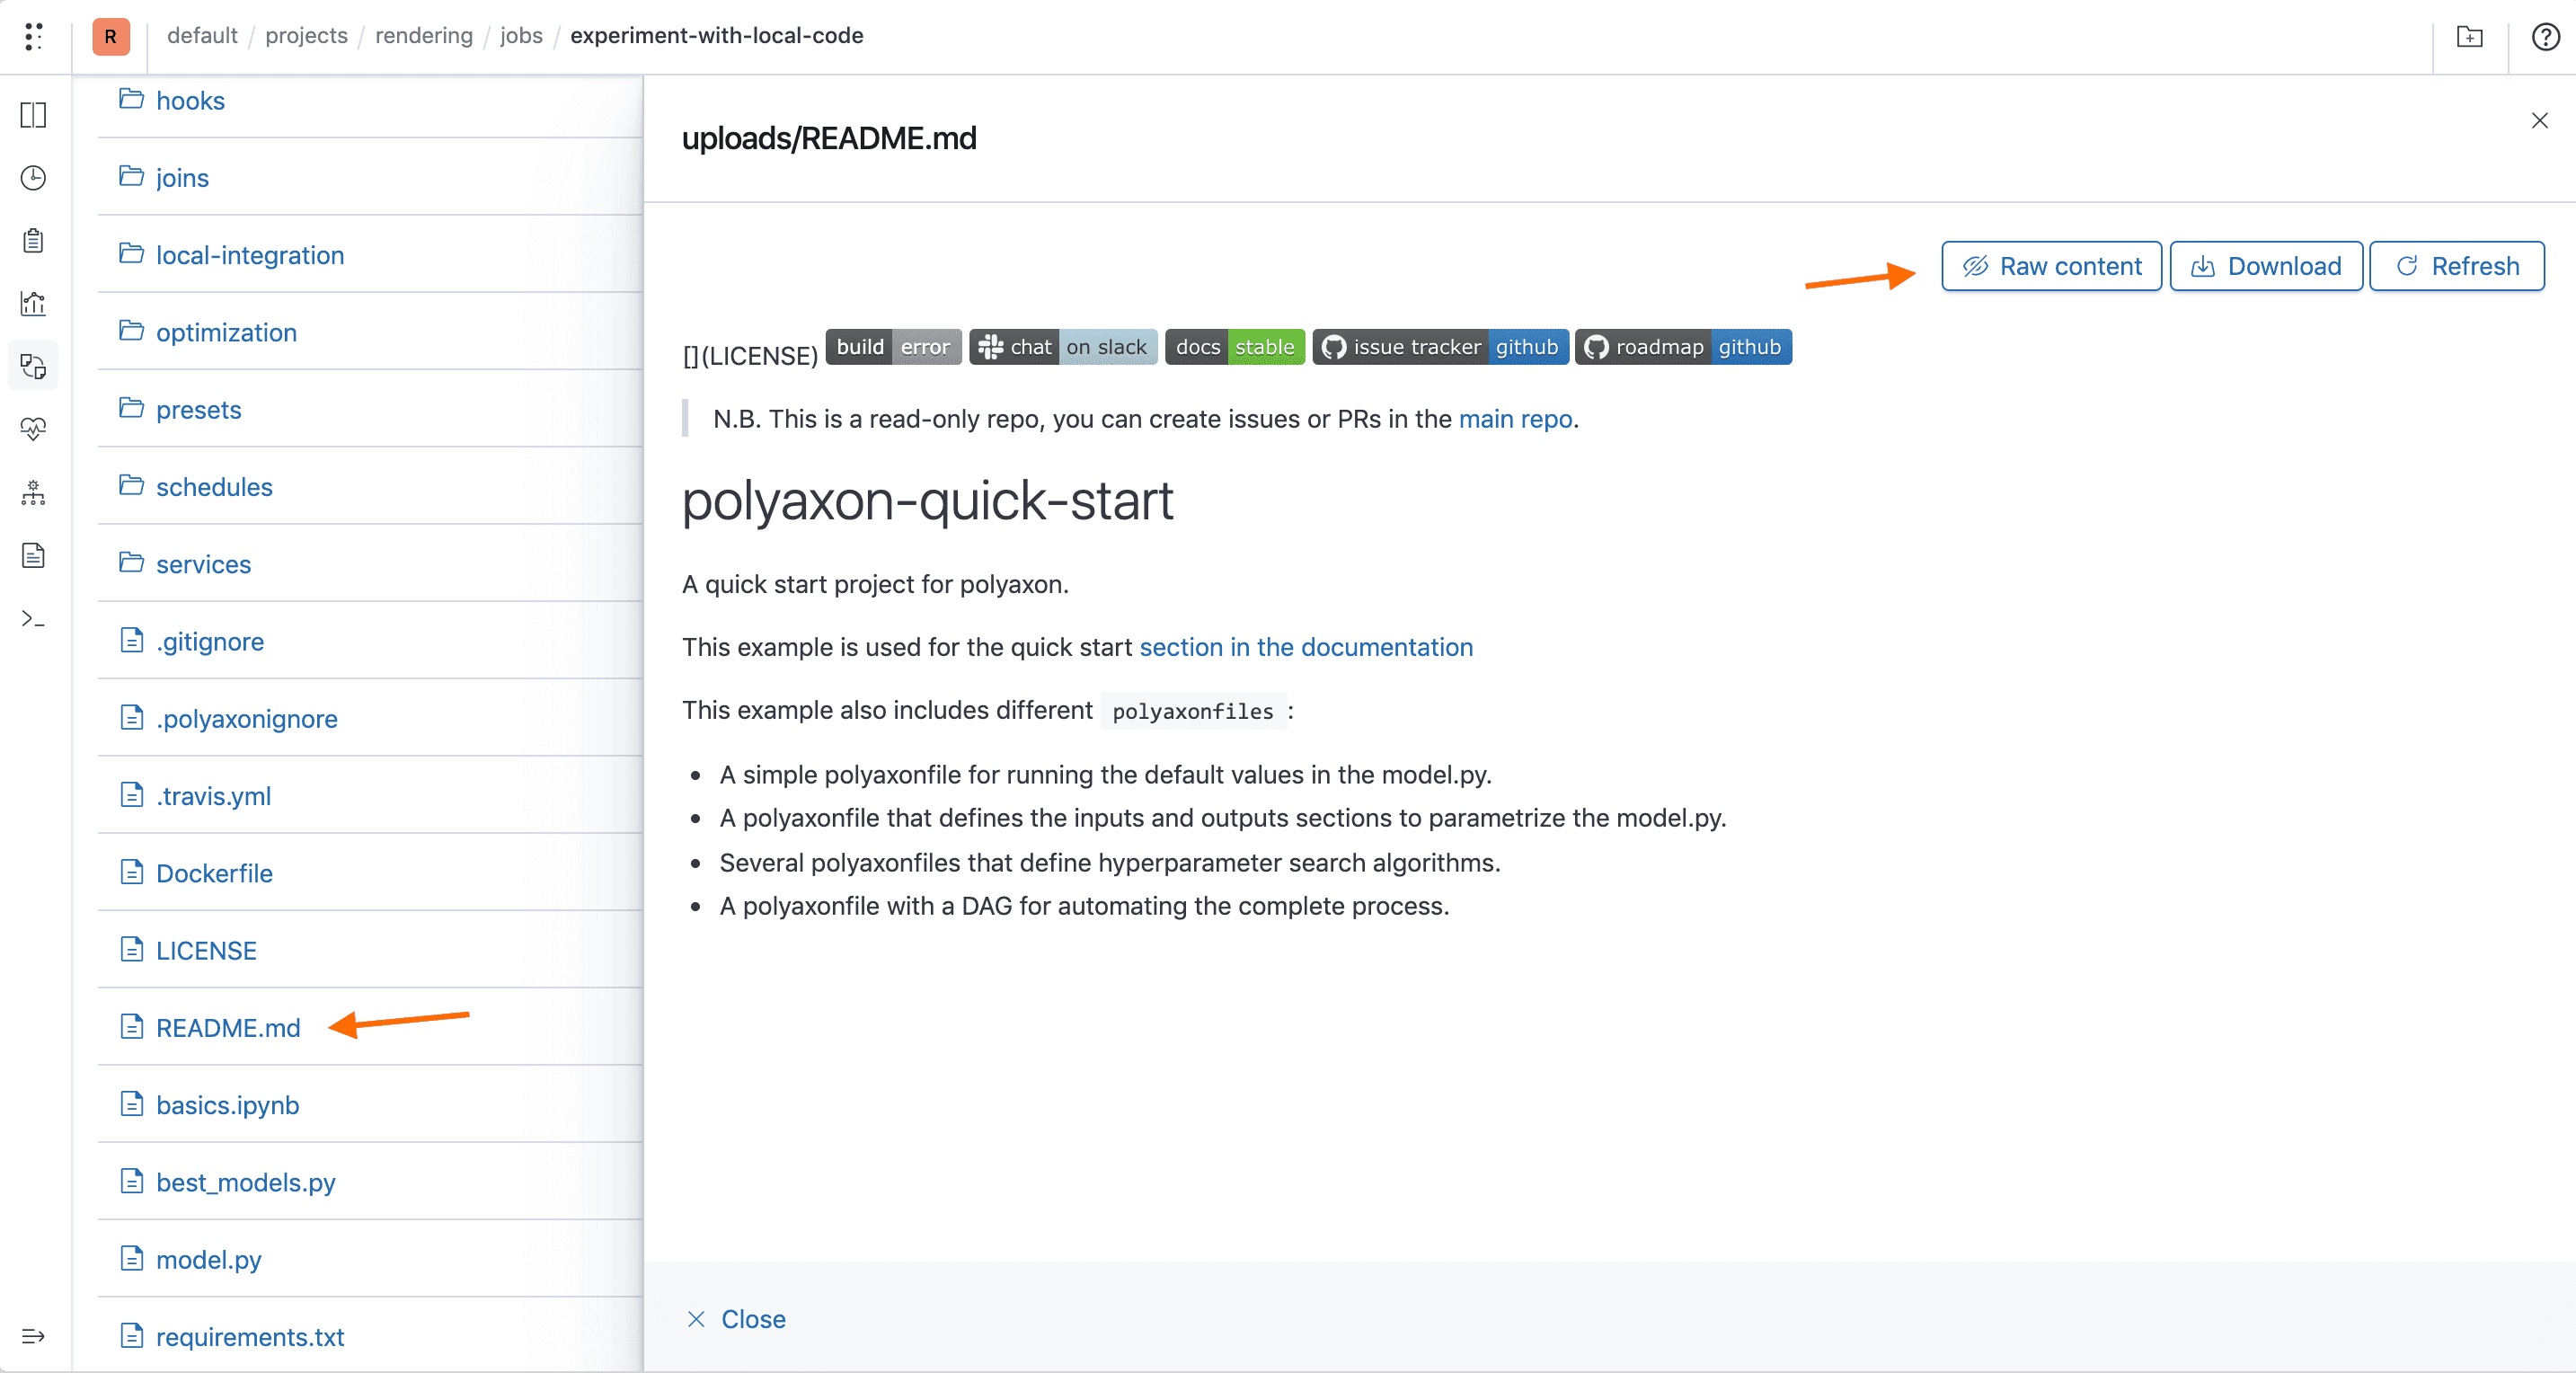
Task: Open the health monitor heart icon
Action: 32,428
